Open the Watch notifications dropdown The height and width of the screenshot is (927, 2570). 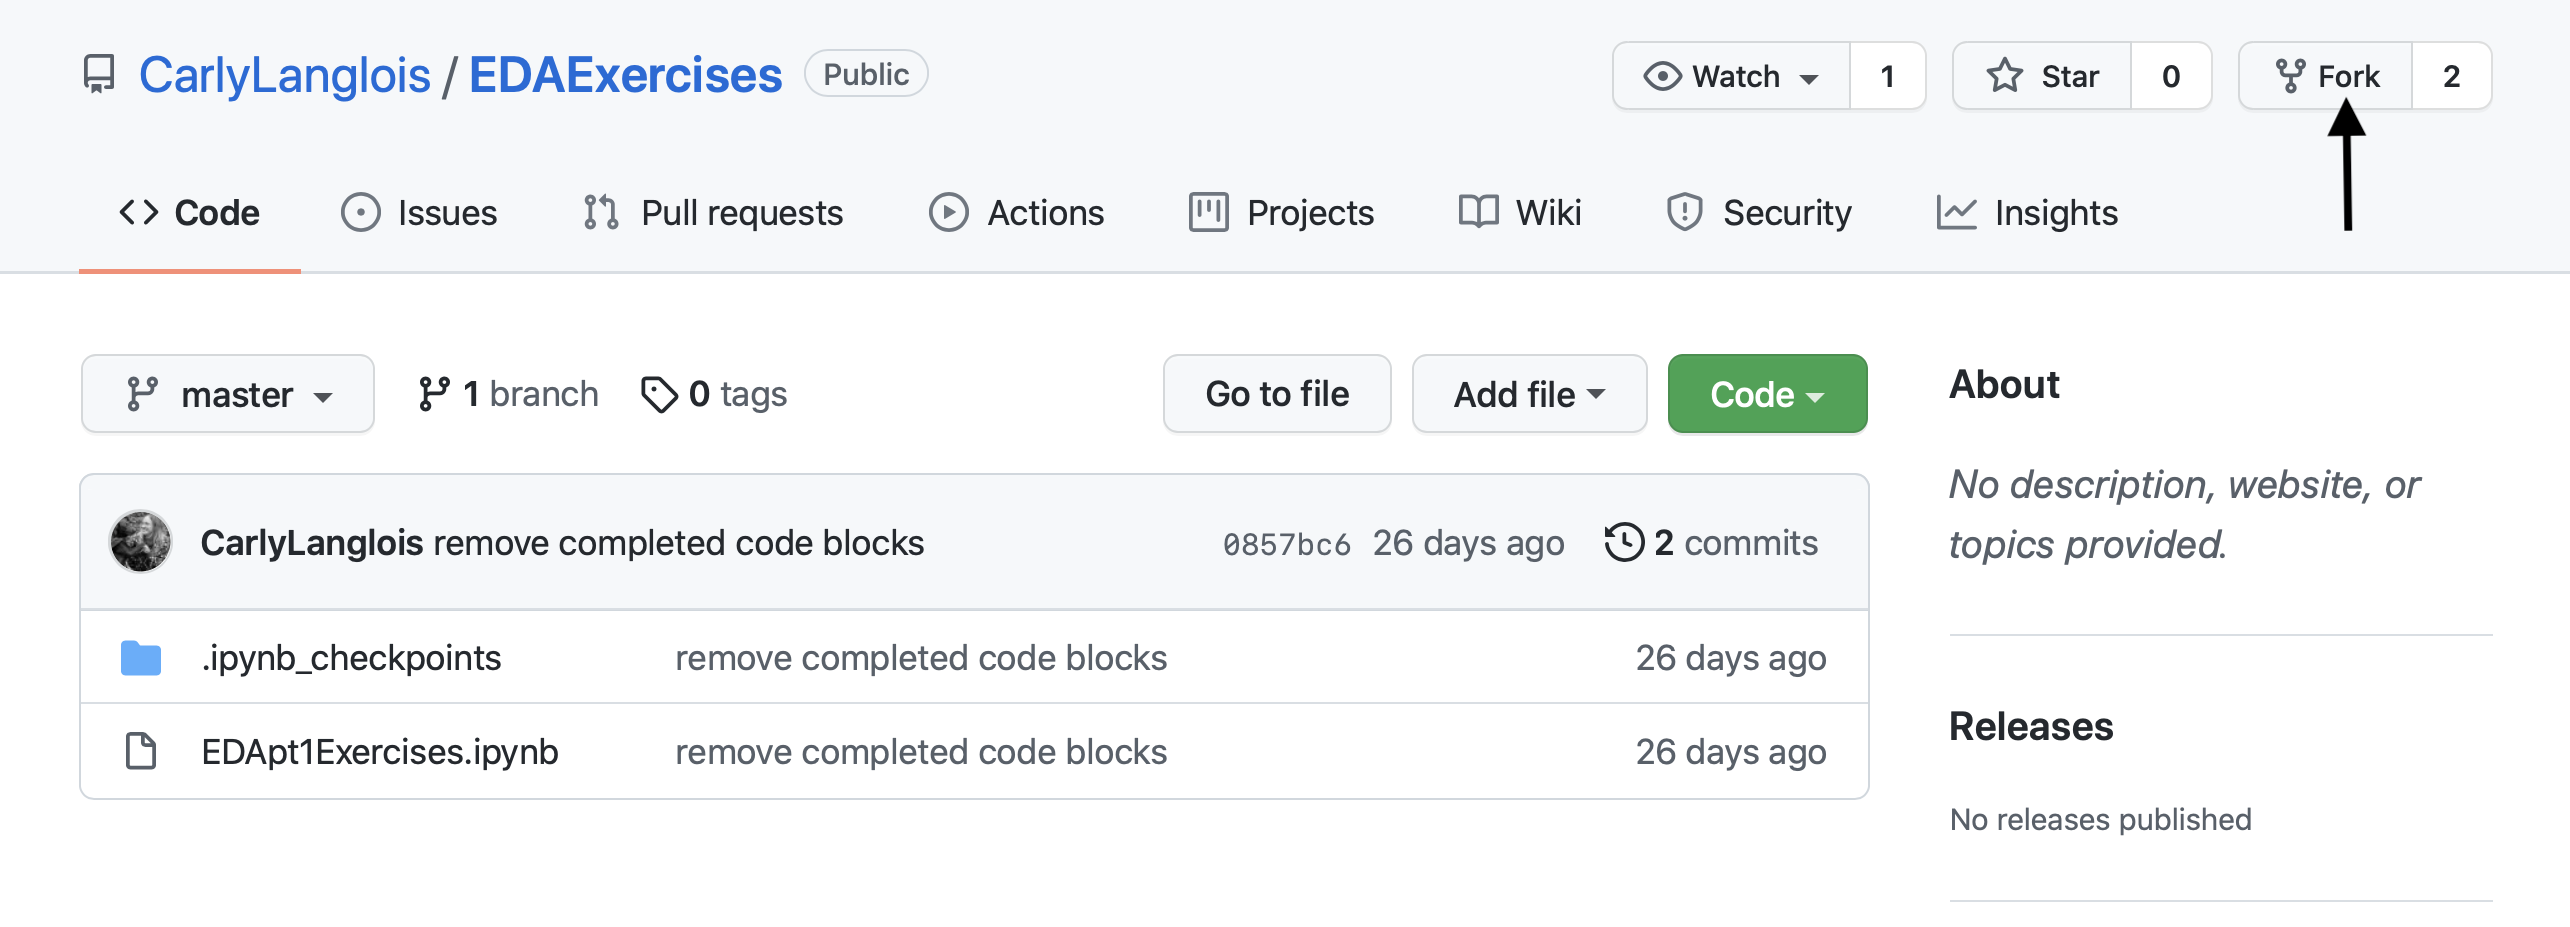[1731, 76]
